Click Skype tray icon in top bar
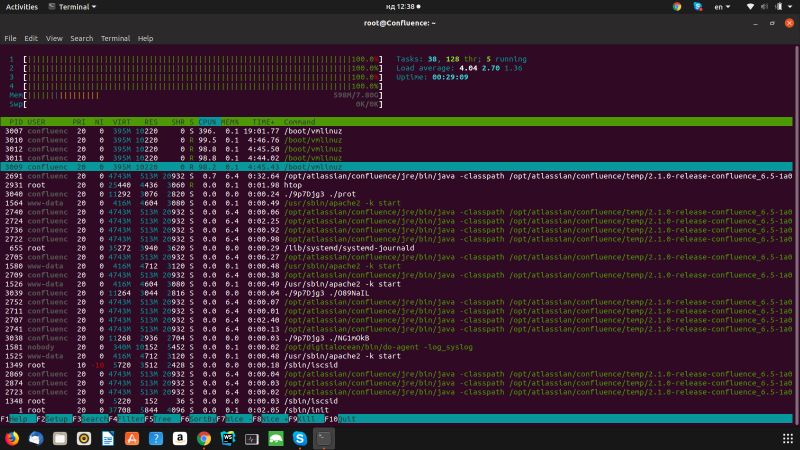Screen dimensions: 800x450 pos(697,7)
